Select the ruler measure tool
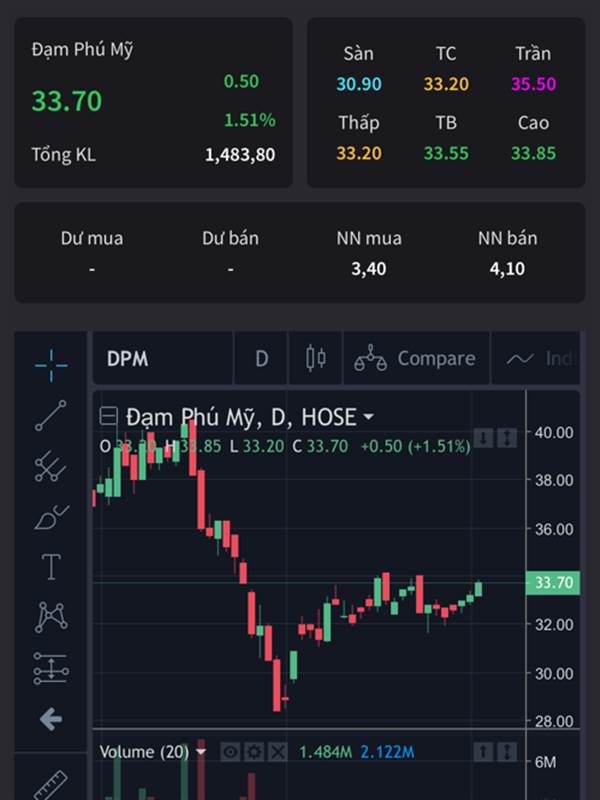This screenshot has width=600, height=800. point(51,785)
